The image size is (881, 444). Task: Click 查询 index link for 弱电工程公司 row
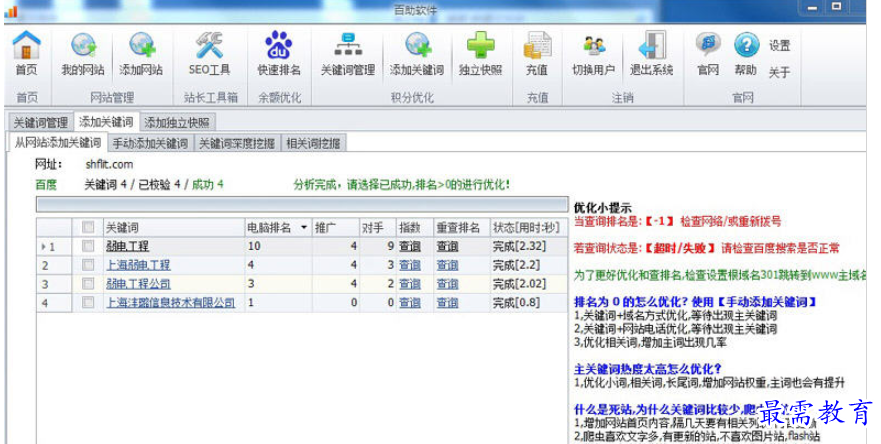click(x=409, y=284)
